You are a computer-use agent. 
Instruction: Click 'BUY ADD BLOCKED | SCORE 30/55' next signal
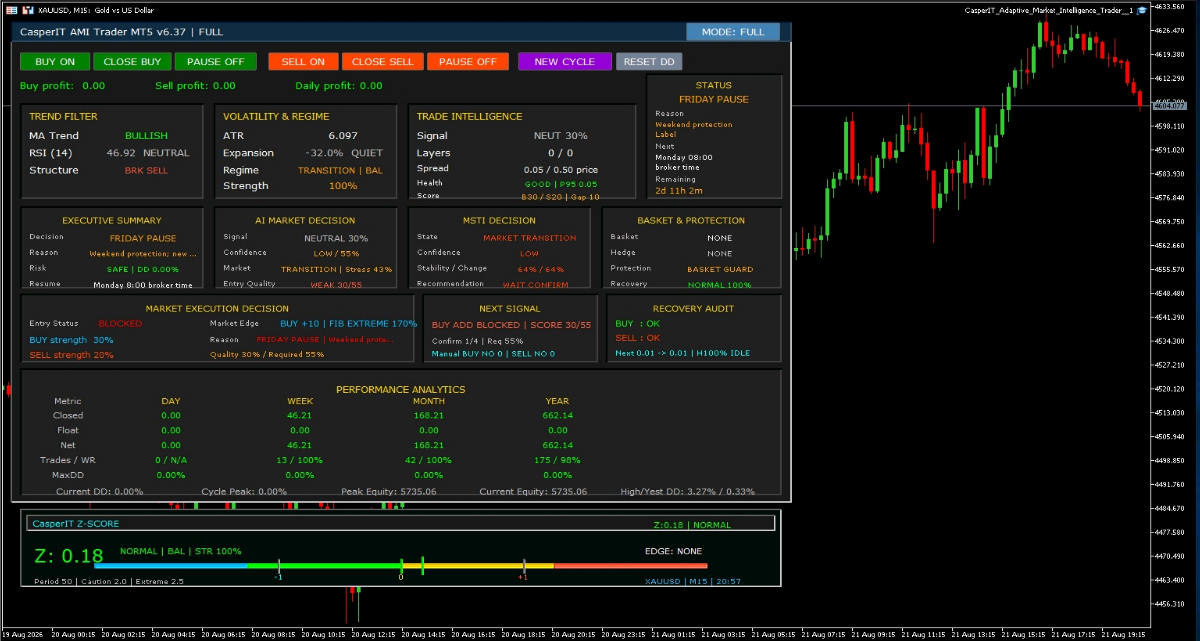point(510,325)
